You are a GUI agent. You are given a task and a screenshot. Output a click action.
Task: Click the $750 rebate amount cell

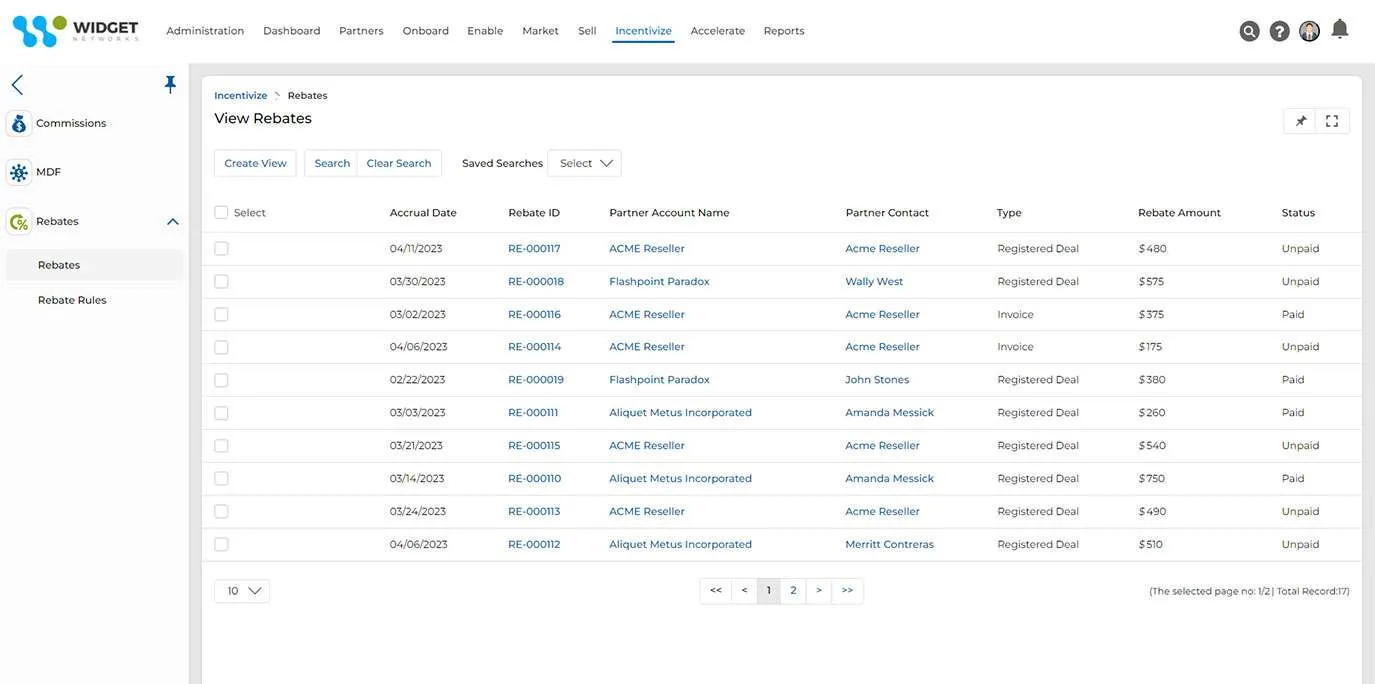coord(1152,479)
